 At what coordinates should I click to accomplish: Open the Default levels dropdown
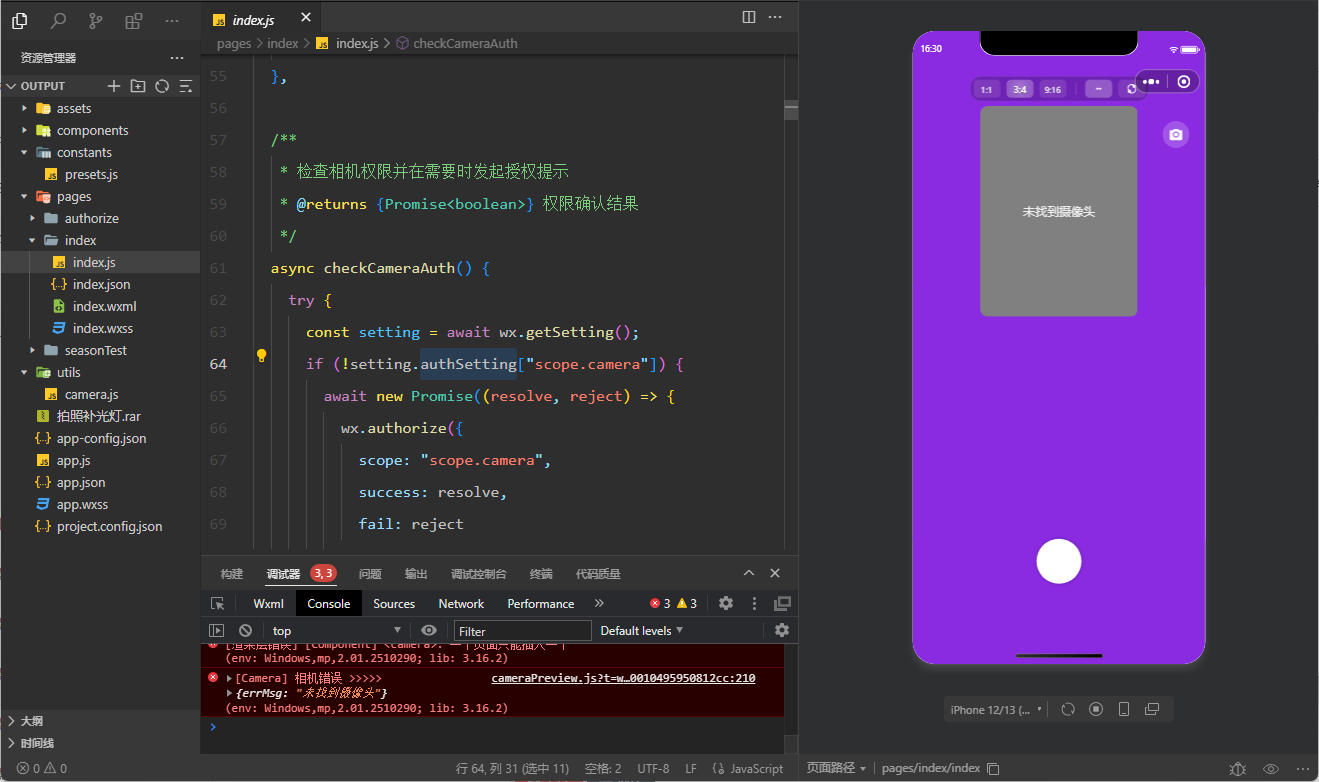pyautogui.click(x=641, y=630)
